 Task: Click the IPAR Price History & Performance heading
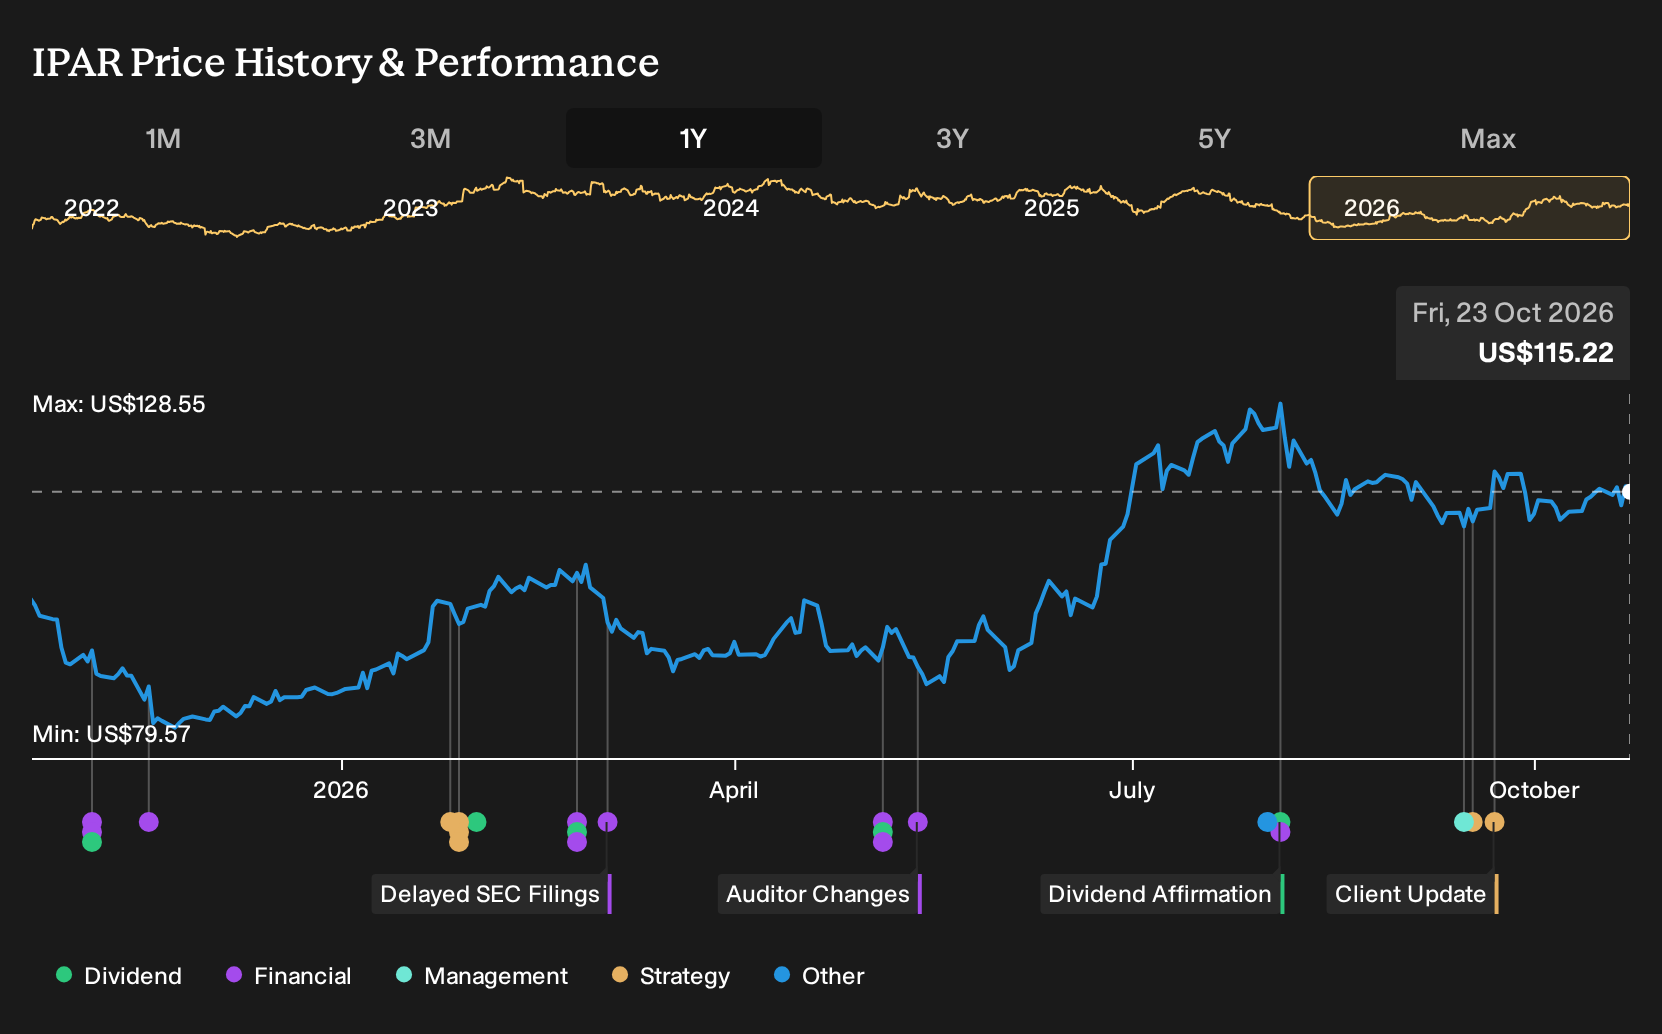click(346, 62)
